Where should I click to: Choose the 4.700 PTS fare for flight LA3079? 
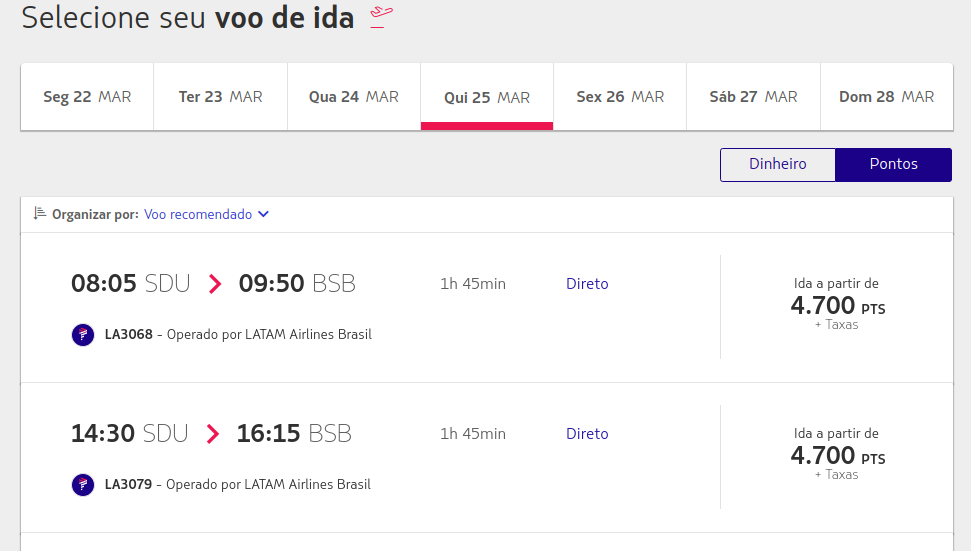(x=837, y=454)
